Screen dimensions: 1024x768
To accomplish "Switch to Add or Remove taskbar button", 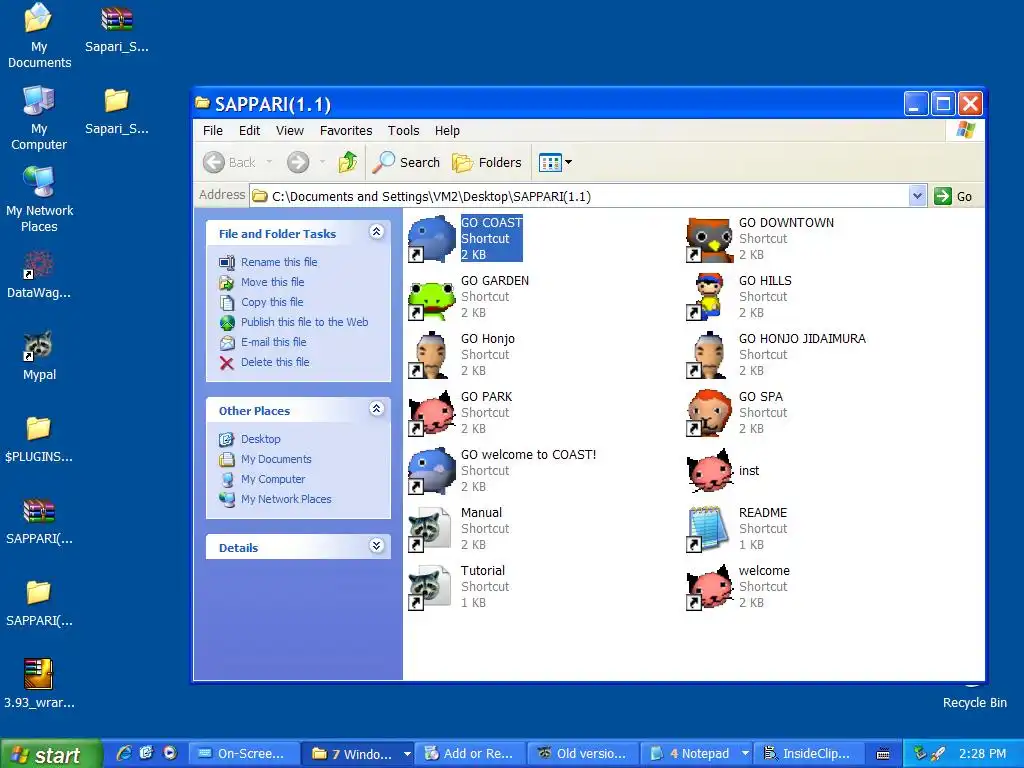I will click(472, 754).
